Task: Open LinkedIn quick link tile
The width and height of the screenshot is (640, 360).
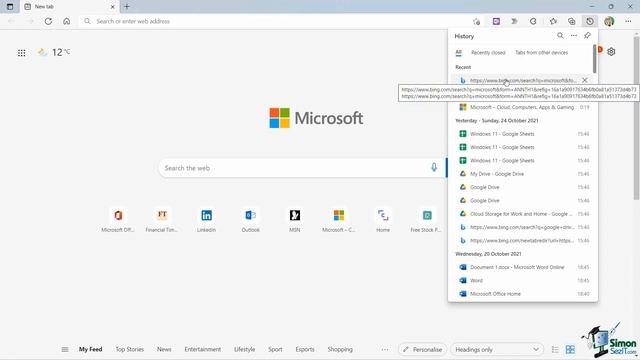Action: click(206, 220)
